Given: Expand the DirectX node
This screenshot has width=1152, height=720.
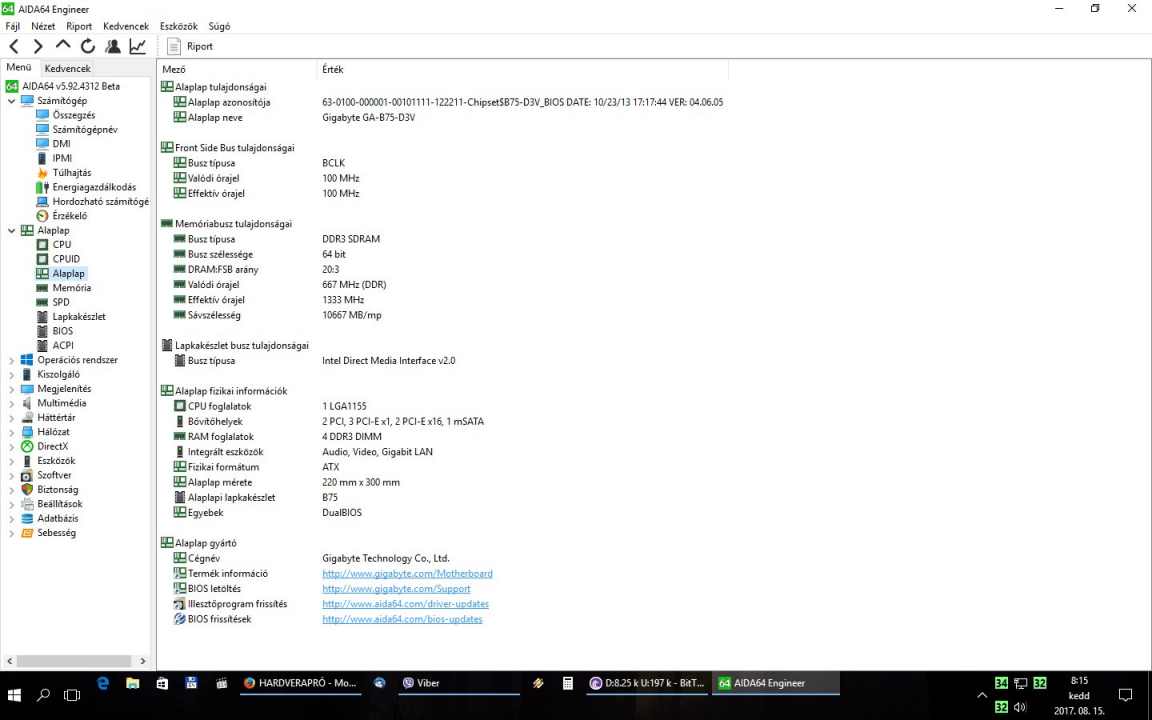Looking at the screenshot, I should coord(11,447).
